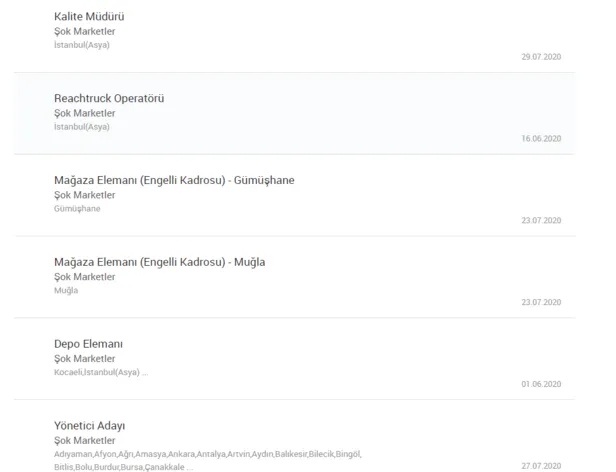Select Mağaza Elemanı (Engelli Kadrosu) - Gümüşhane listing
The height and width of the screenshot is (472, 616).
(x=174, y=180)
